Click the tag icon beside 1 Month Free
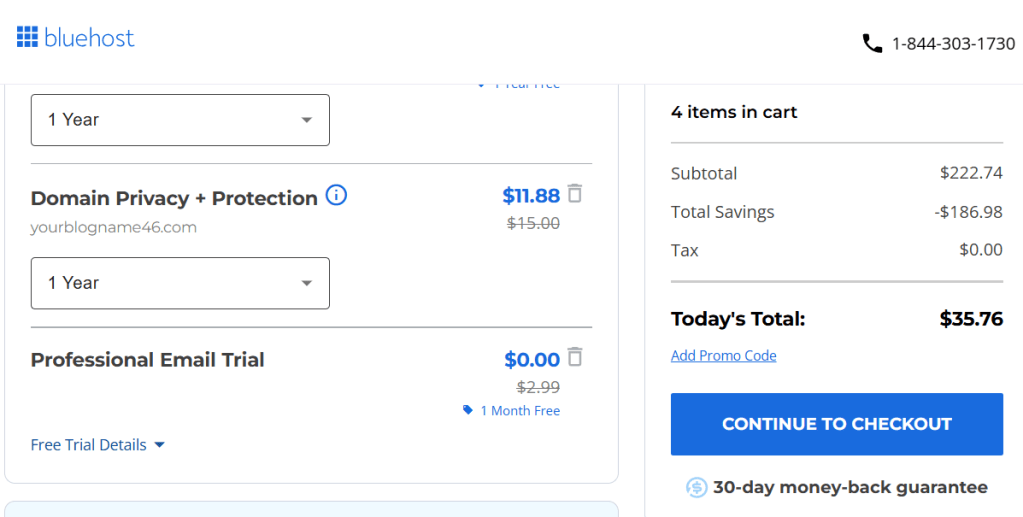Viewport: 1023px width, 517px height. click(x=468, y=410)
